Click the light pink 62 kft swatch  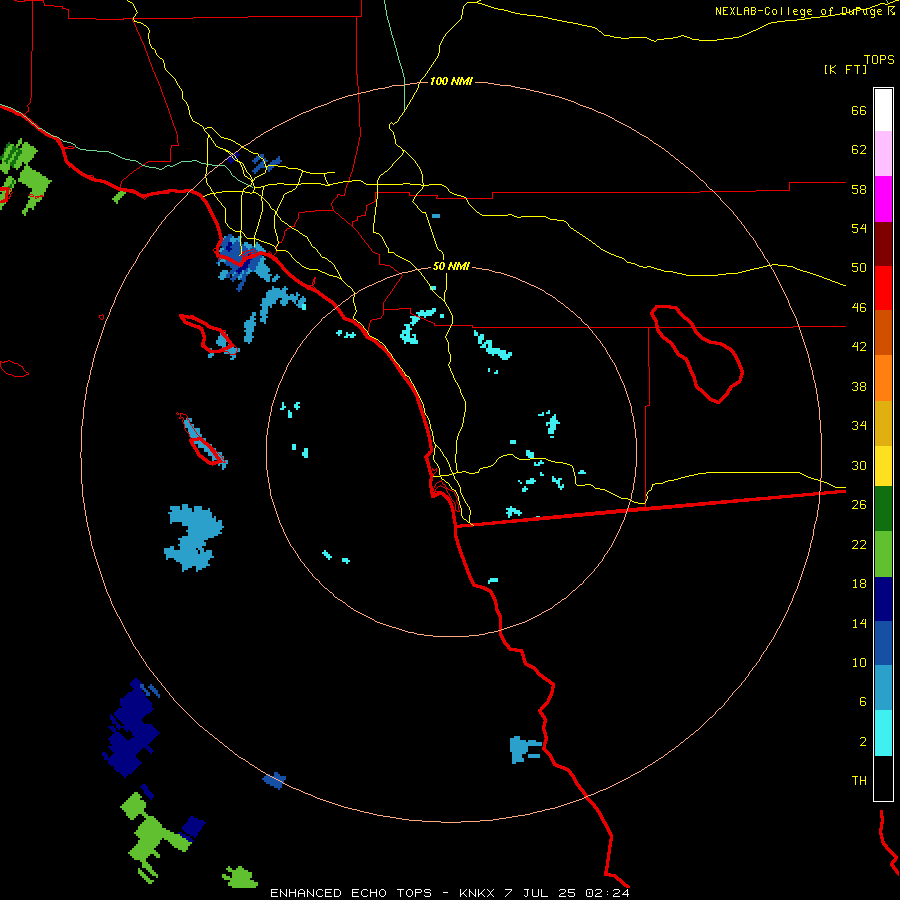tap(883, 154)
